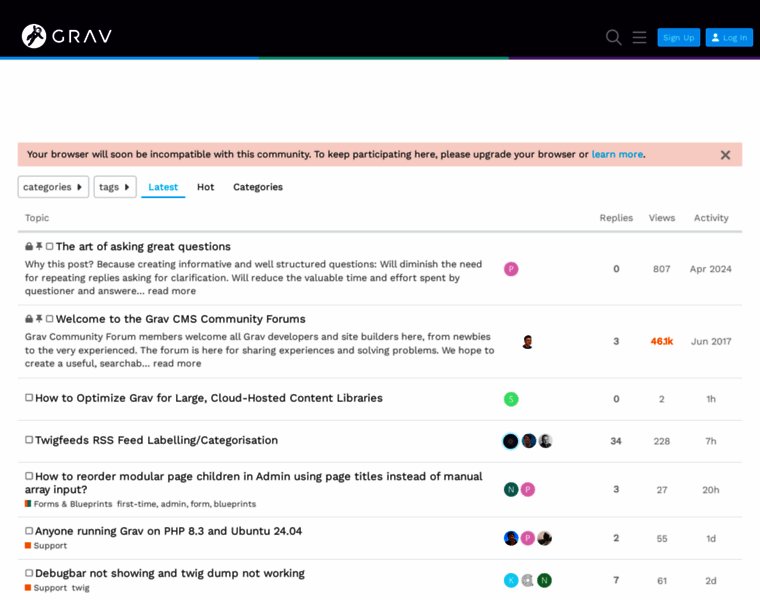Click lock icon on 'Welcome to the Grav' topic

click(x=29, y=319)
